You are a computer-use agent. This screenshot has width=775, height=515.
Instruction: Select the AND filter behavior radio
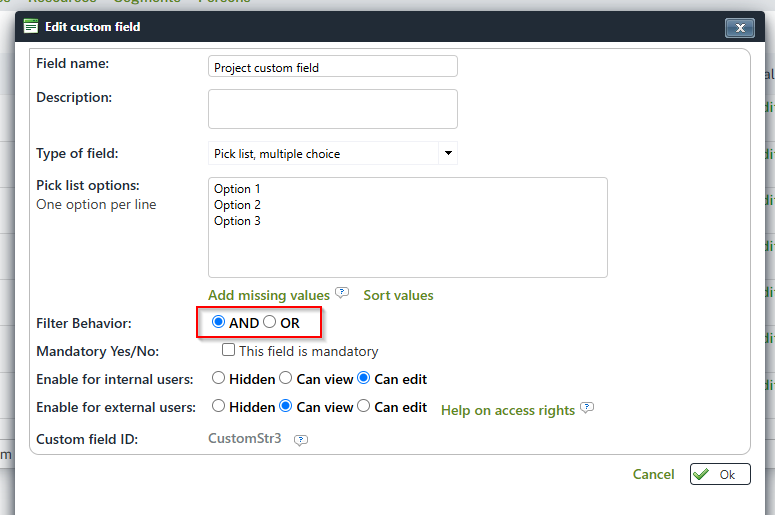coord(218,322)
